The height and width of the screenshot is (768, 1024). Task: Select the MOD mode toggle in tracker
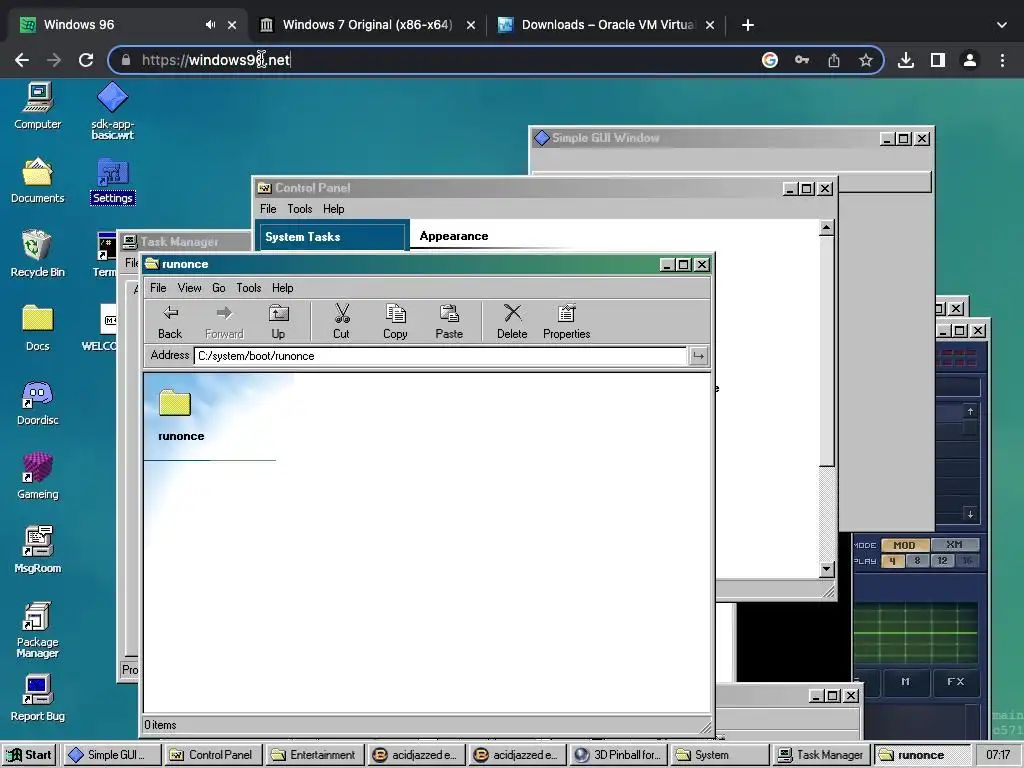point(904,545)
